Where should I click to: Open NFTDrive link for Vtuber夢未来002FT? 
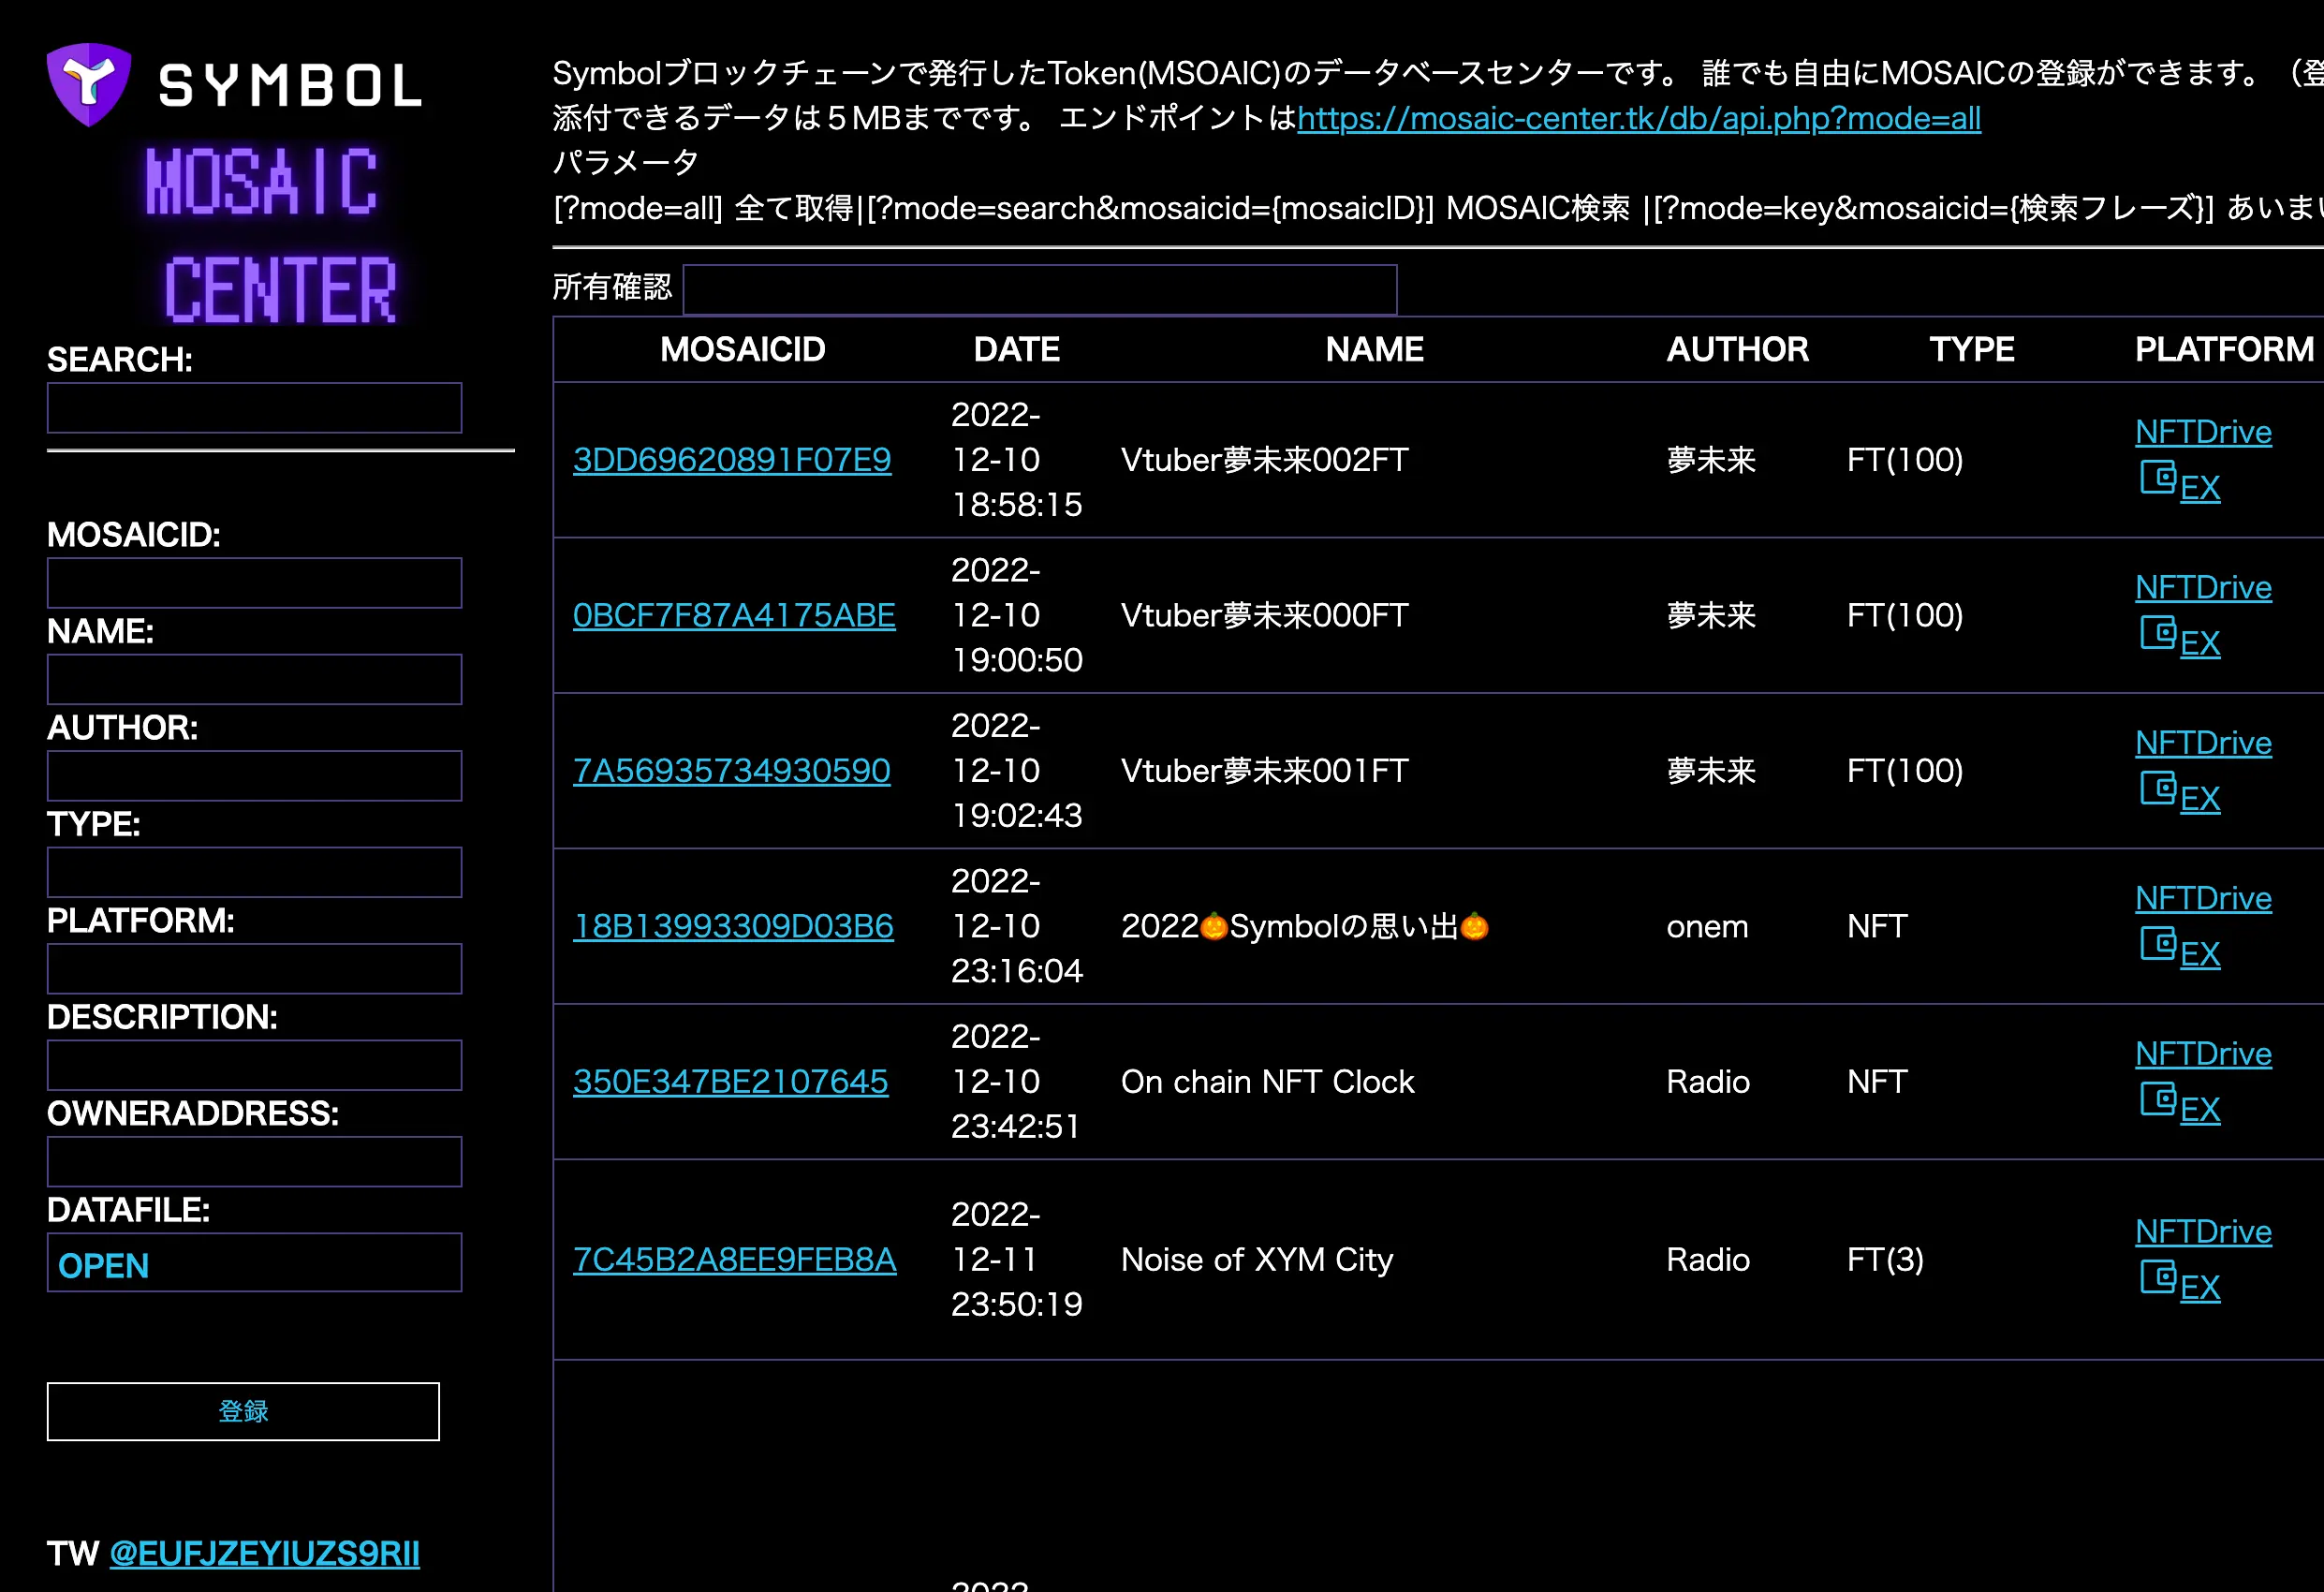2203,432
